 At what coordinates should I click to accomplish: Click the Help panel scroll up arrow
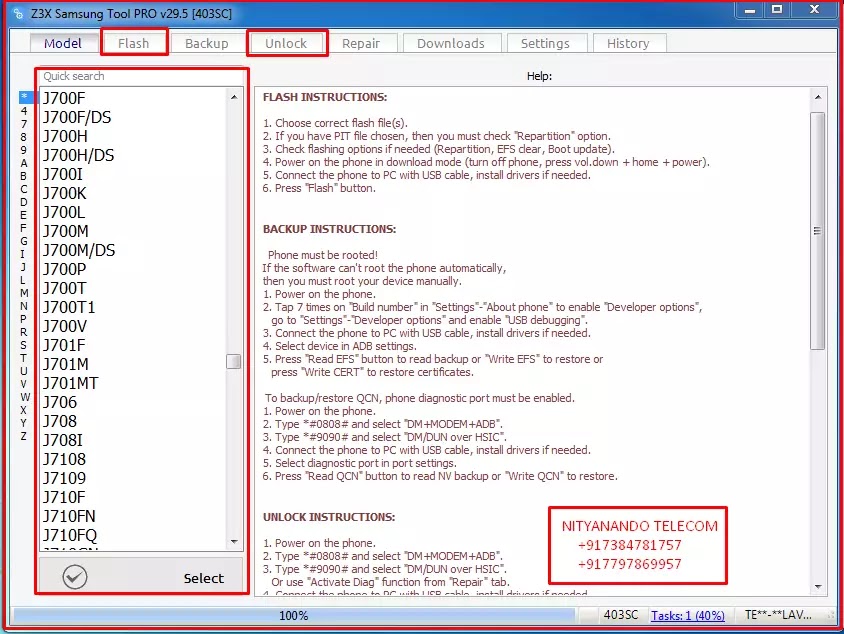[818, 97]
